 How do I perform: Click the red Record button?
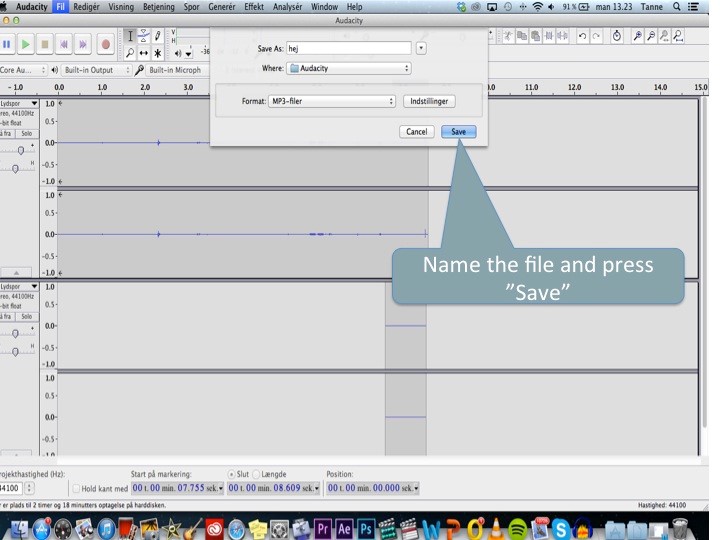(106, 45)
